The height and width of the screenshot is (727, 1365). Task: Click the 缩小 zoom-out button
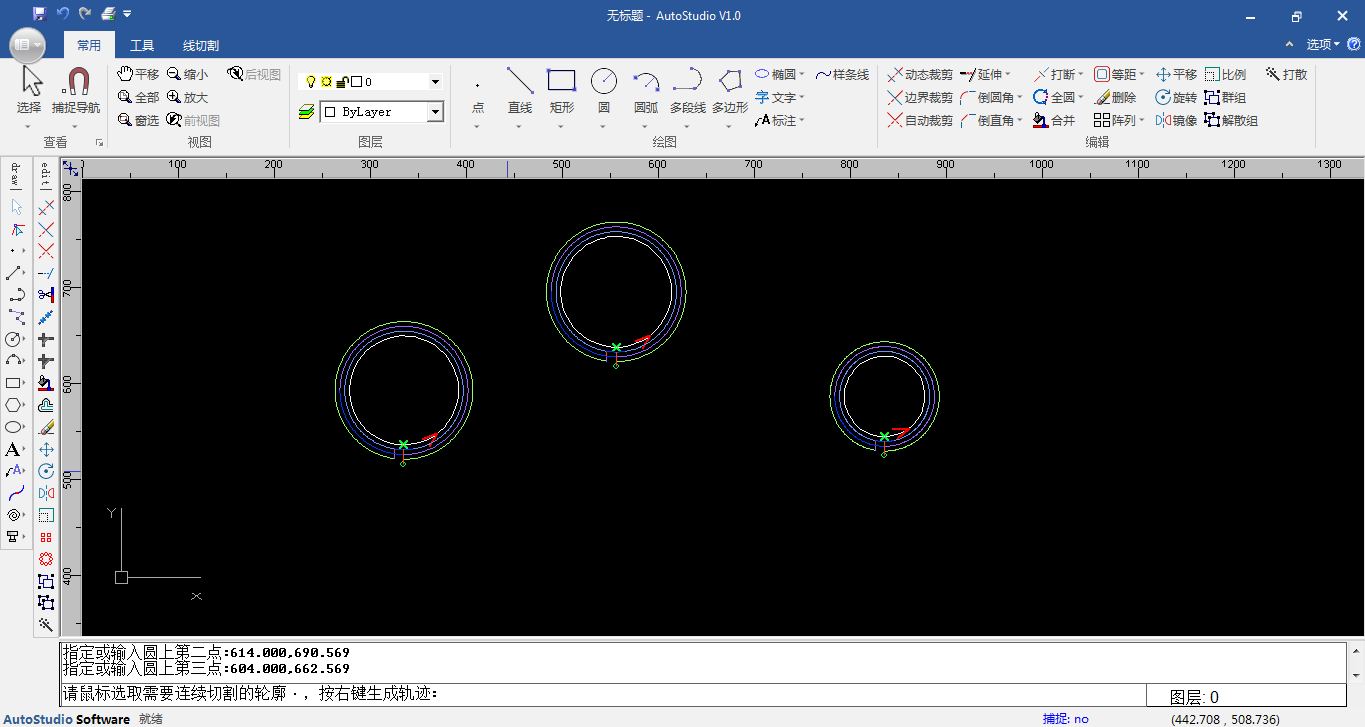(187, 74)
